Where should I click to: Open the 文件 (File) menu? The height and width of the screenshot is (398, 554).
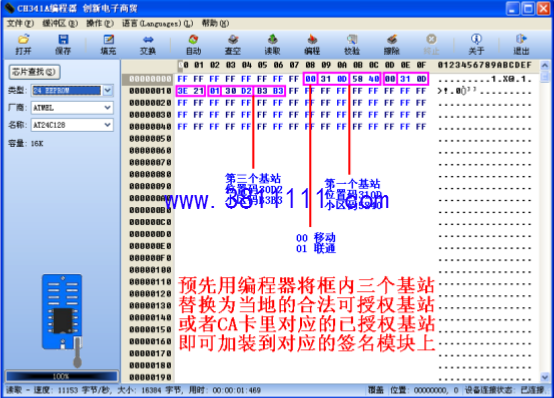click(x=20, y=23)
